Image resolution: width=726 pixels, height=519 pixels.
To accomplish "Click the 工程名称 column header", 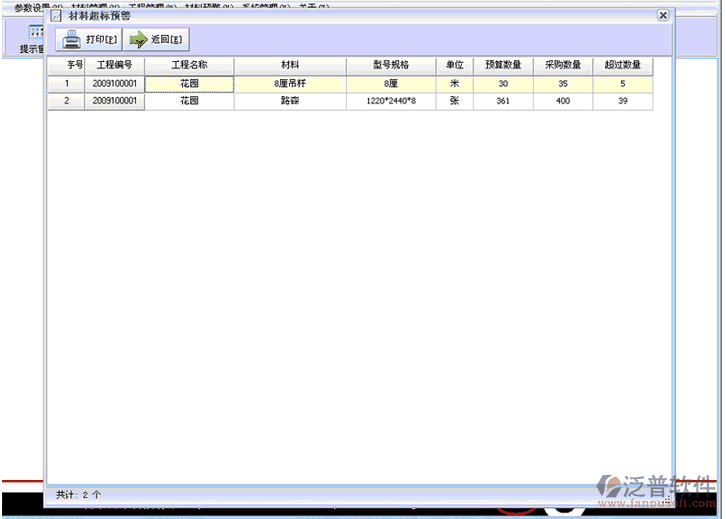I will point(189,66).
